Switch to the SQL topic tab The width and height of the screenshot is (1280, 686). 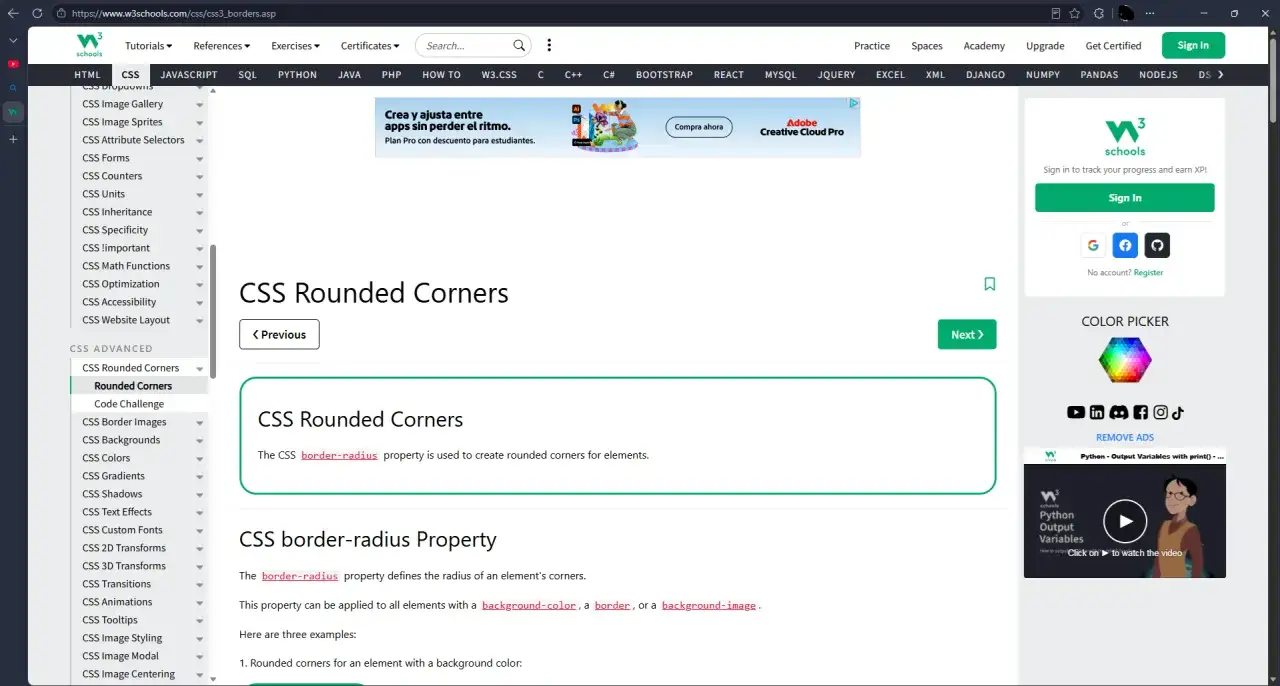[x=247, y=75]
